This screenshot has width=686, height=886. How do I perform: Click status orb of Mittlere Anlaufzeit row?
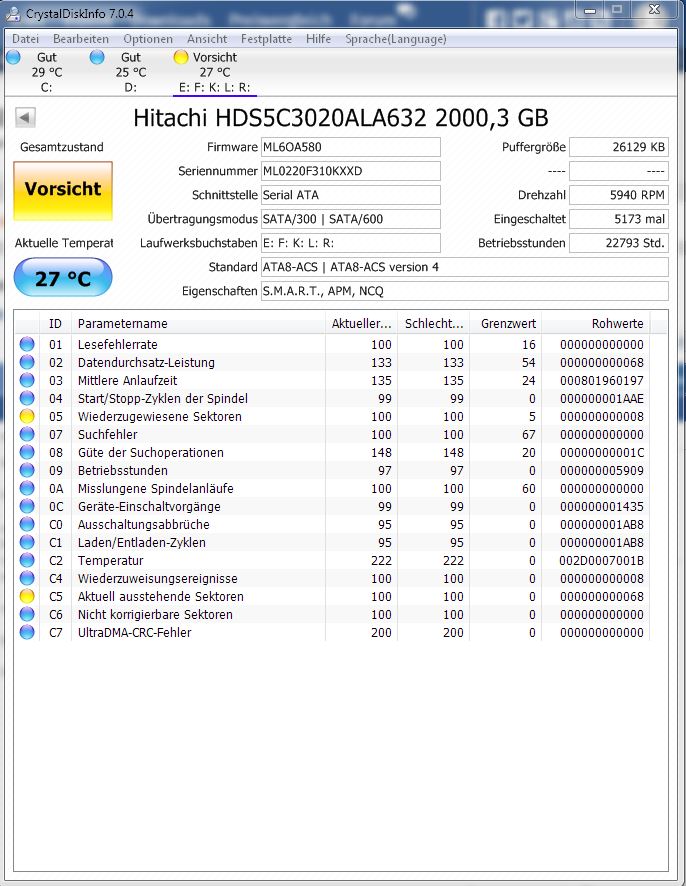click(x=27, y=380)
